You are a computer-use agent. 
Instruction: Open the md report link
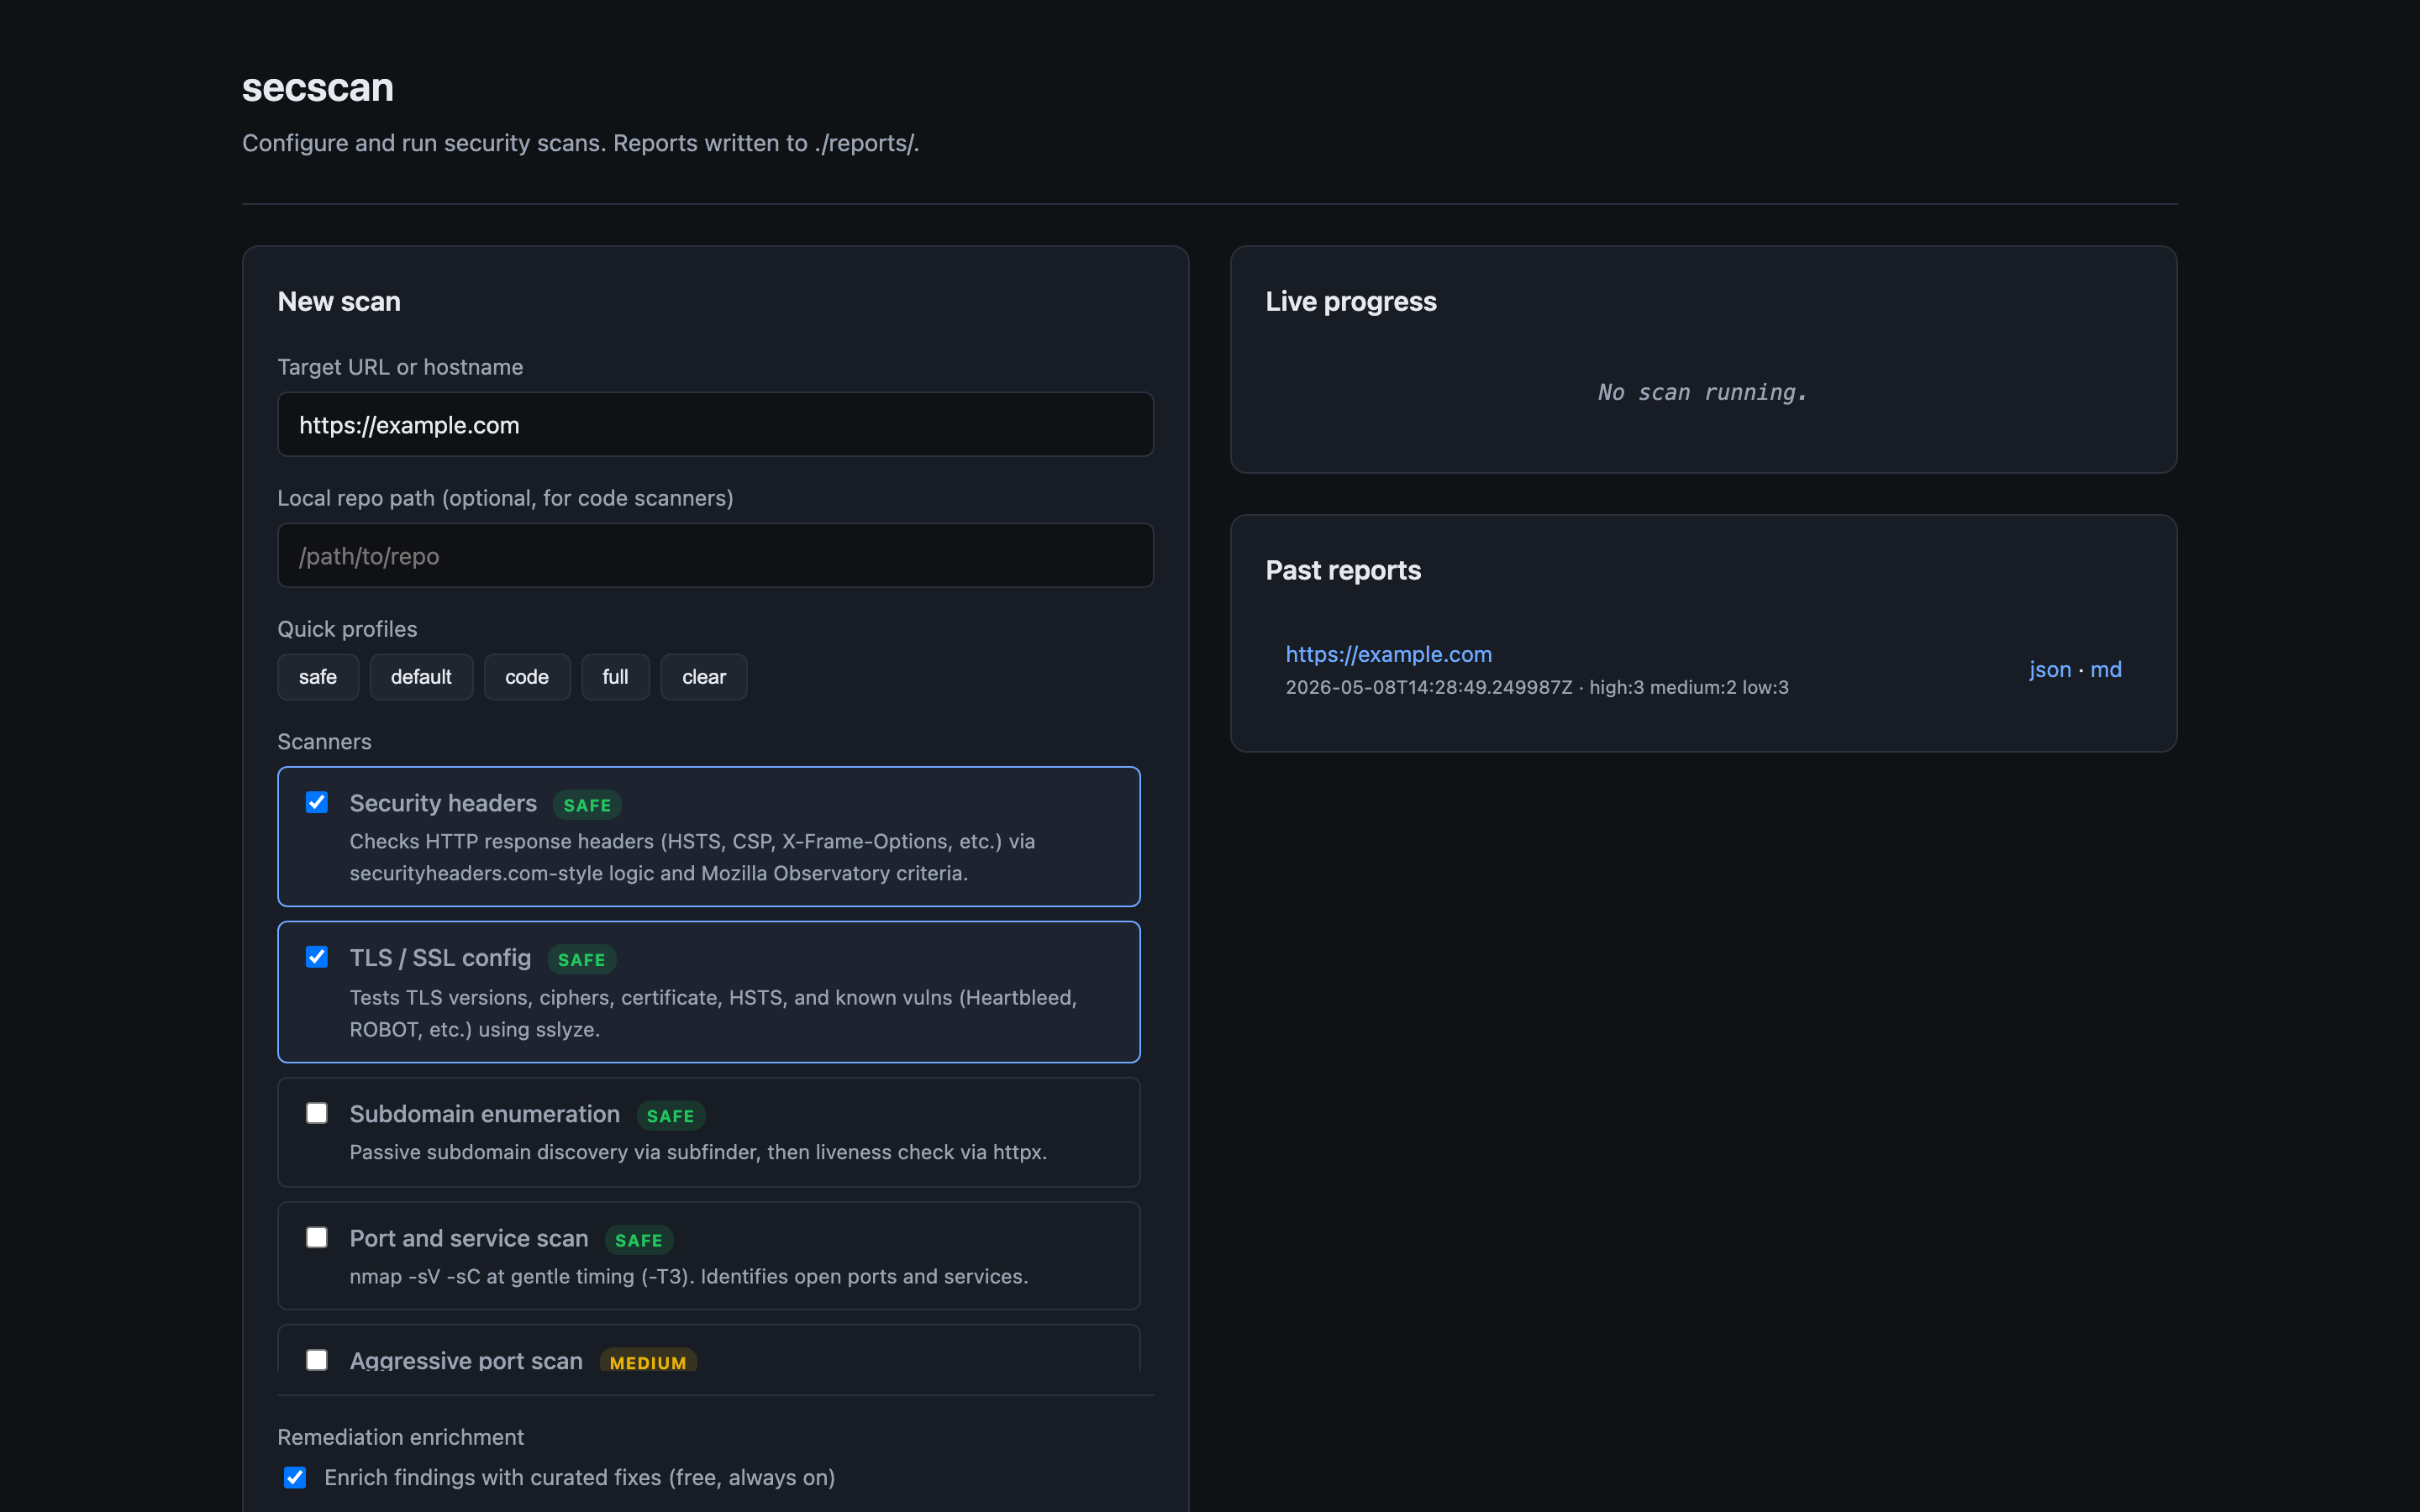pos(2105,669)
